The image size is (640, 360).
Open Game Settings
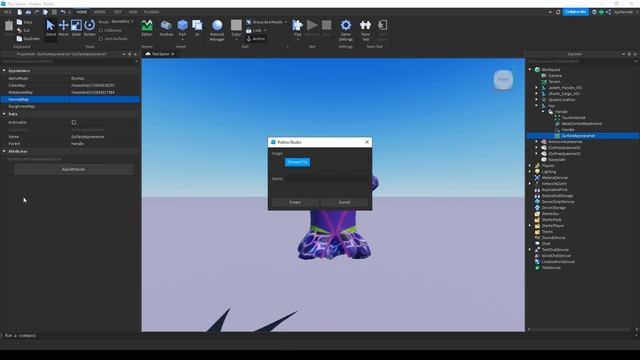coord(346,30)
